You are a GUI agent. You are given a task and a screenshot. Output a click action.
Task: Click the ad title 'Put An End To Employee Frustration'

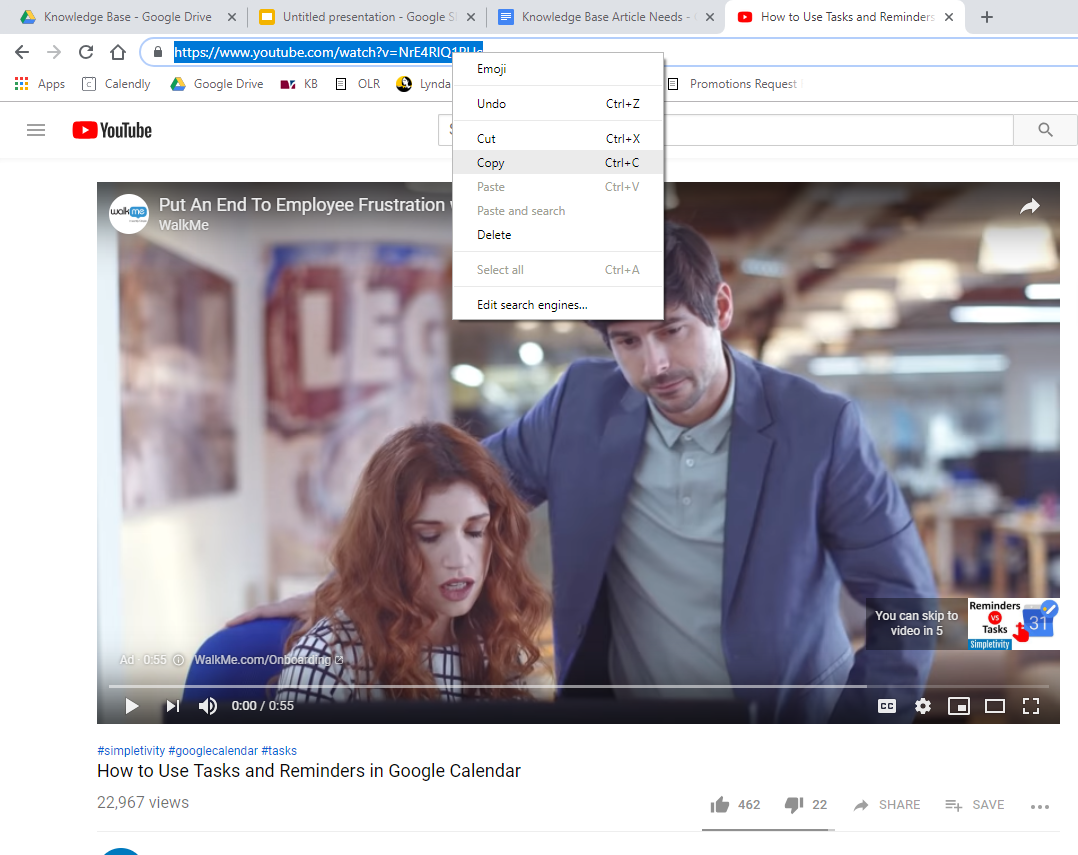point(302,205)
